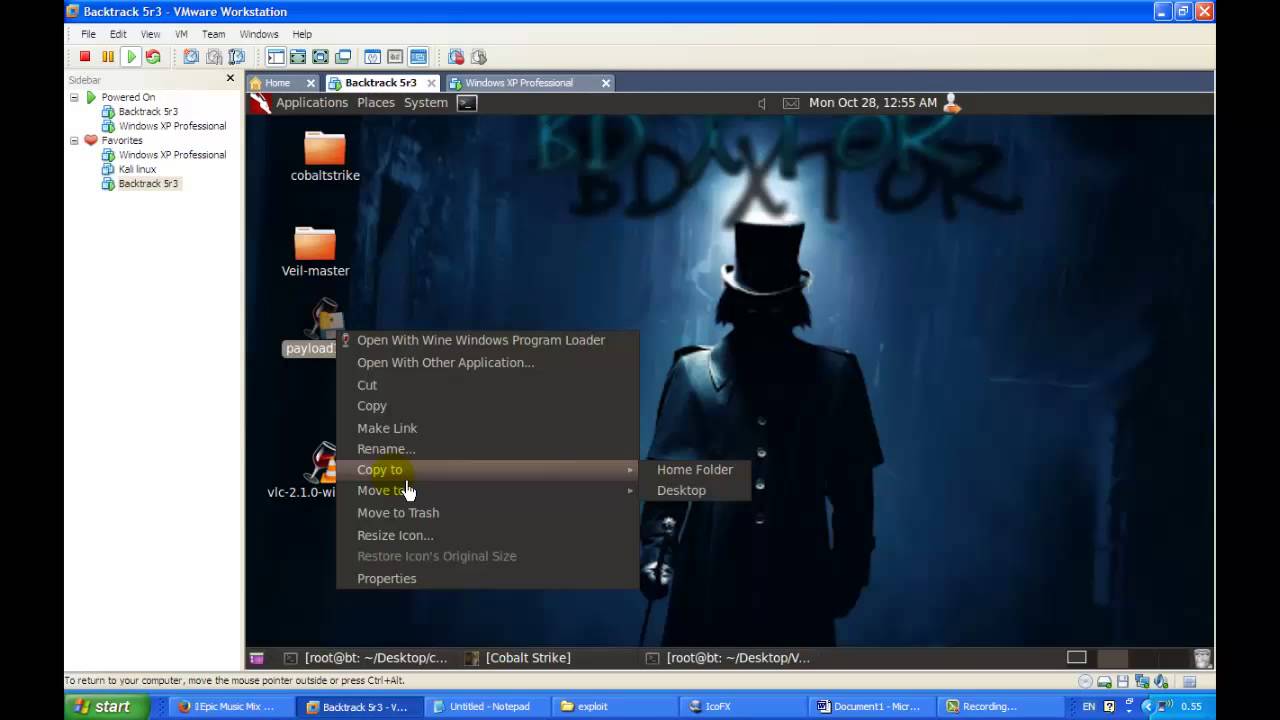Expand the Move to submenu
1280x720 pixels.
[x=488, y=490]
